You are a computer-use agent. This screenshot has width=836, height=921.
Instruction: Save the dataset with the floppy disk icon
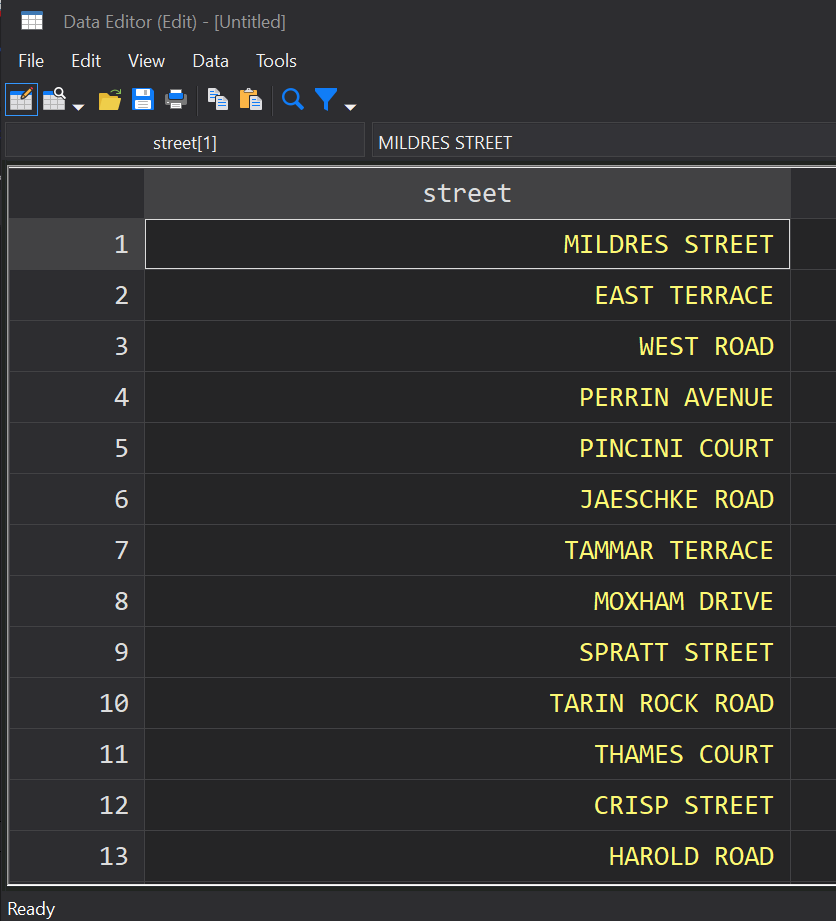pyautogui.click(x=143, y=100)
